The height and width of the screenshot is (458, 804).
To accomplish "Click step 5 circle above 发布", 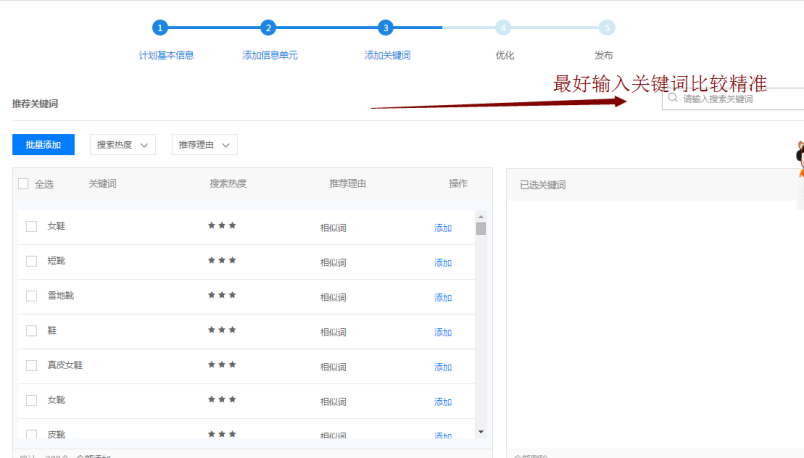I will click(607, 28).
